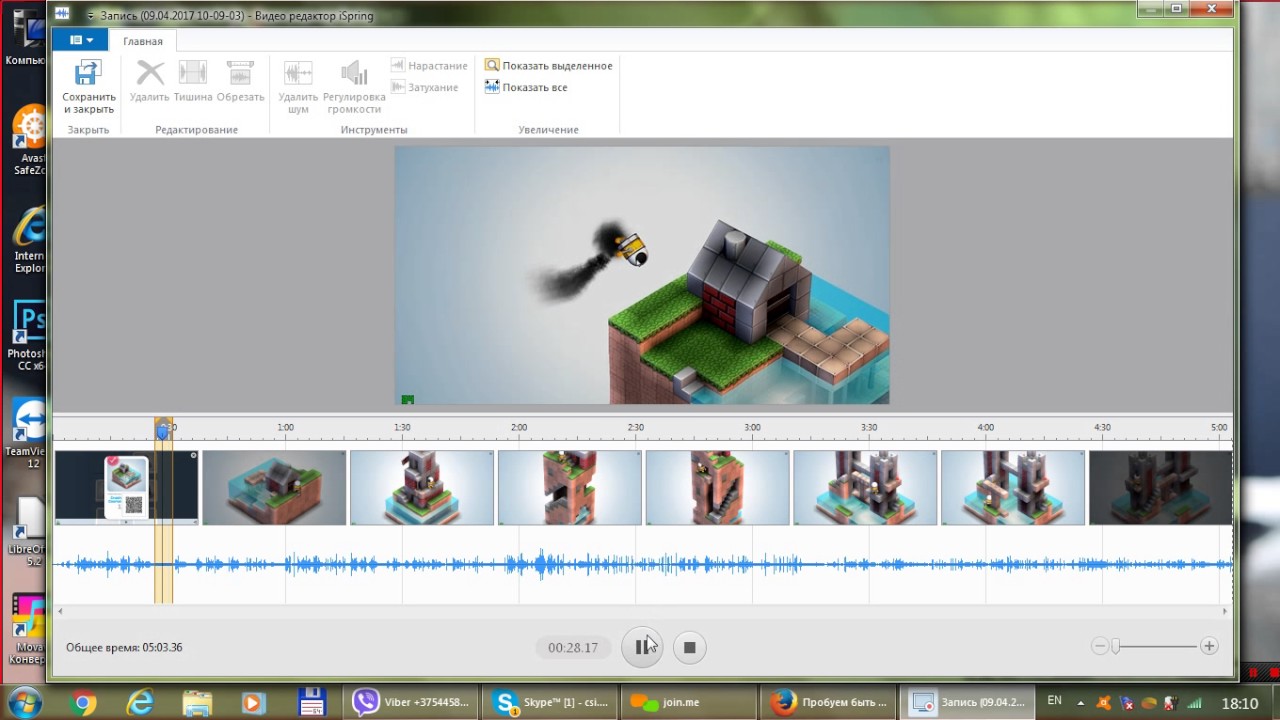Open File Explorer folder on taskbar

(x=197, y=702)
